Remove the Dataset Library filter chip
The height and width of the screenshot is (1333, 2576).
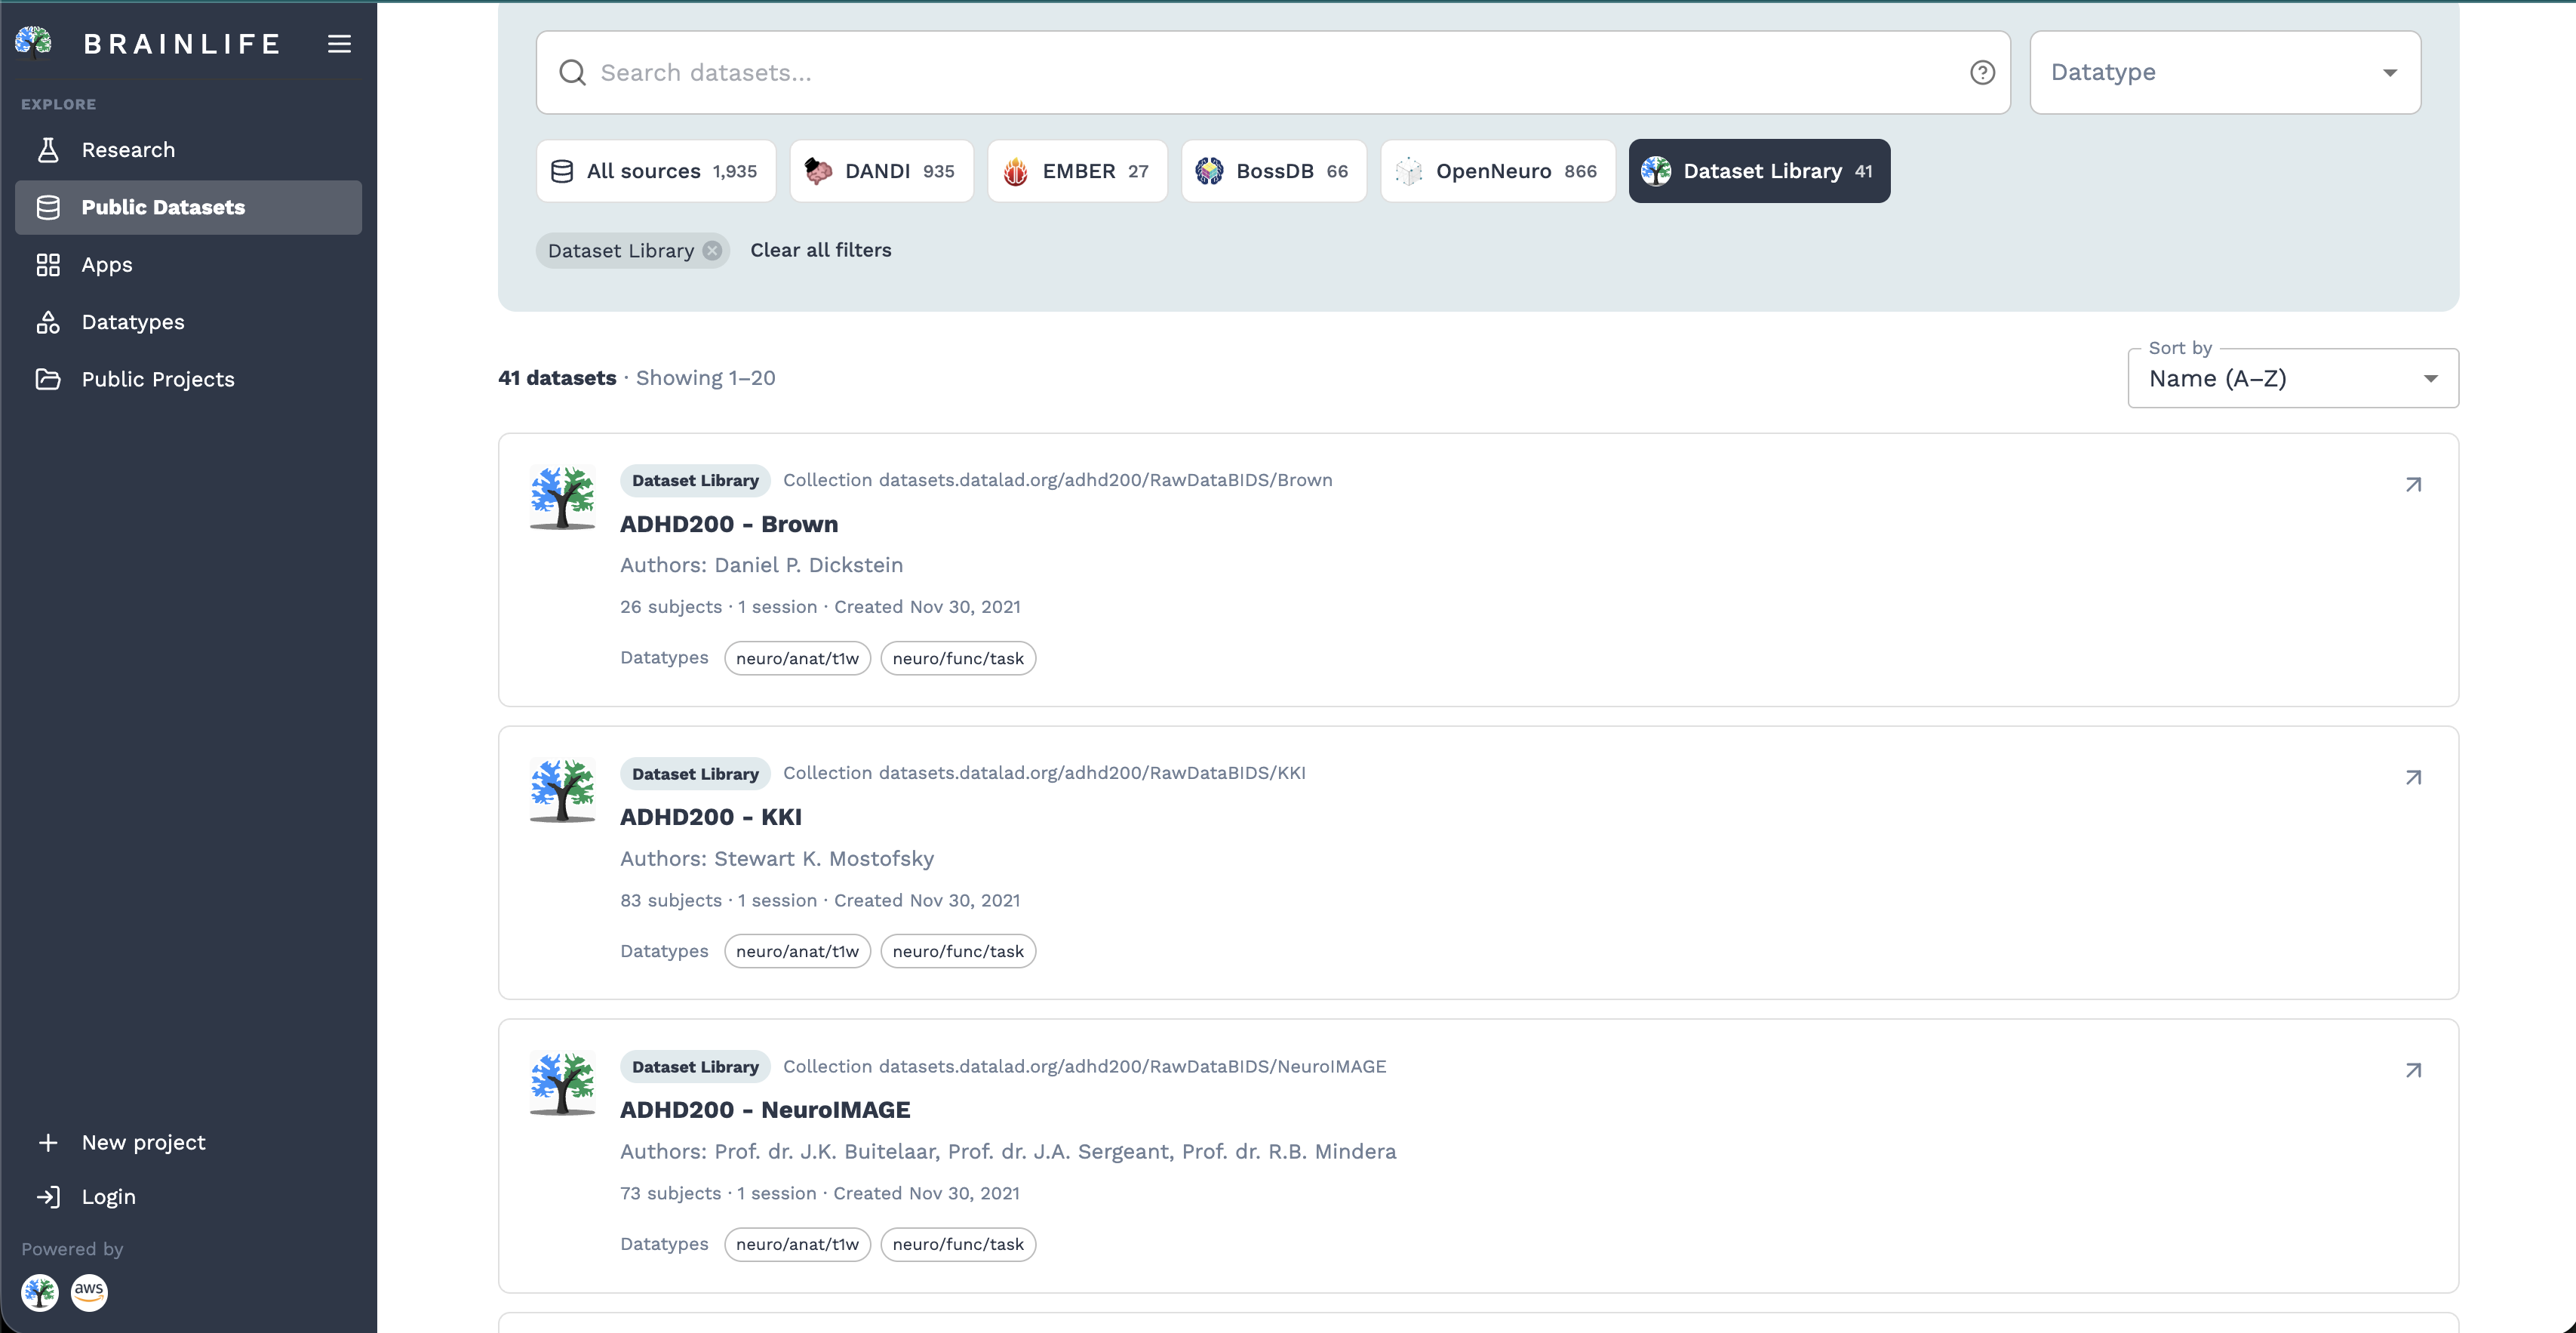click(x=712, y=250)
